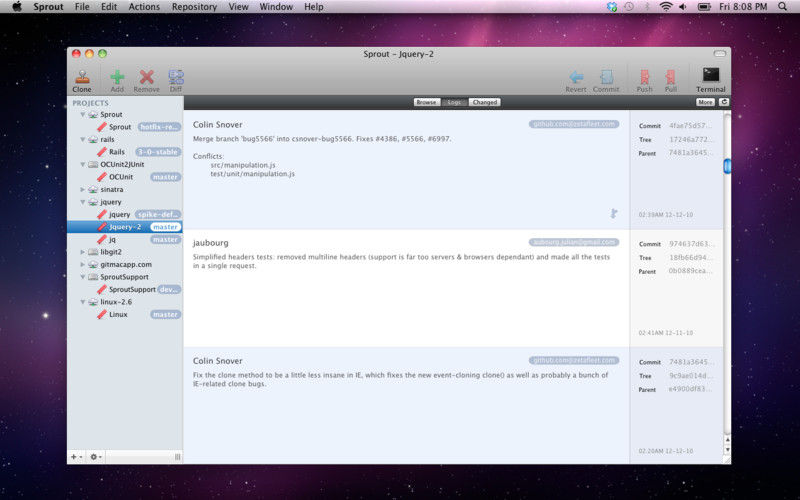Click the Commit toolbar icon
The height and width of the screenshot is (500, 800).
click(606, 77)
